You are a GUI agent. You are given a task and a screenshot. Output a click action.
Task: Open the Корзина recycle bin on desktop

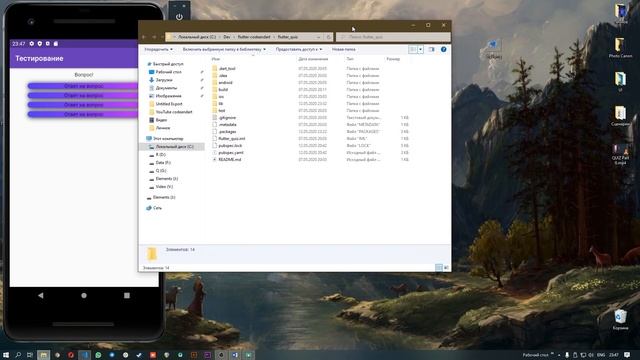point(620,320)
